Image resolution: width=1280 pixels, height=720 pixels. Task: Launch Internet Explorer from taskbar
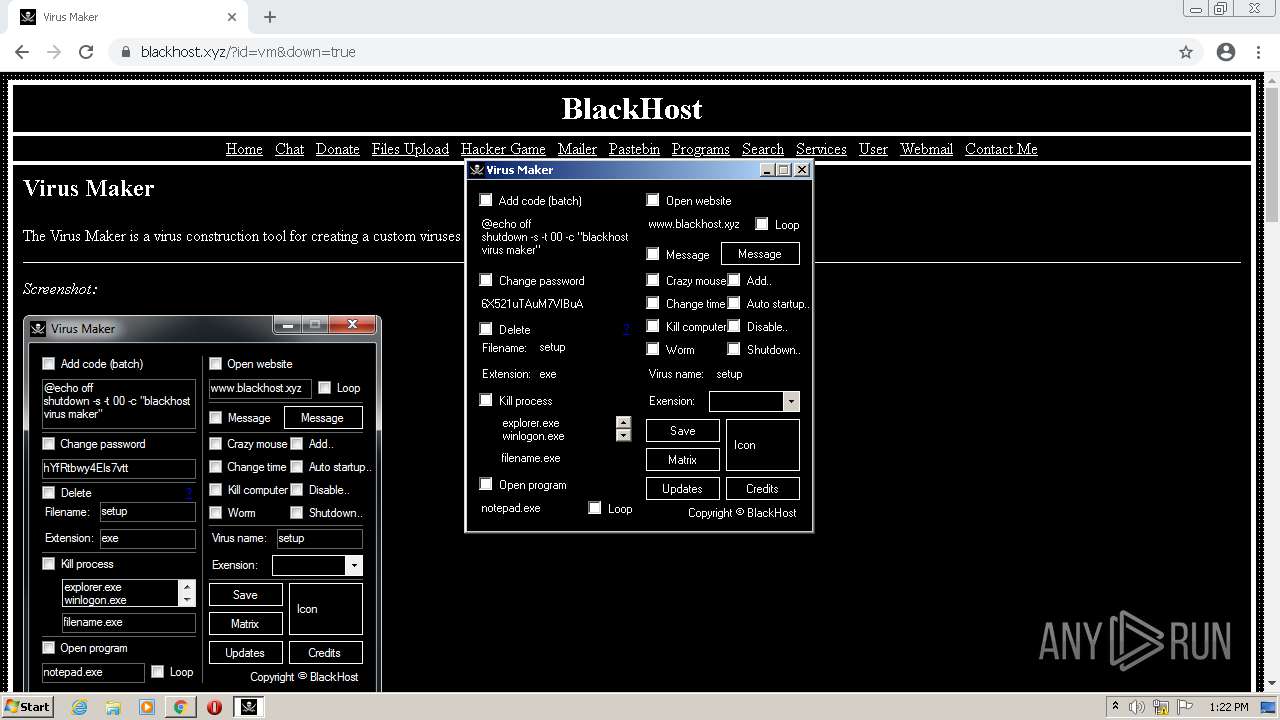point(80,707)
